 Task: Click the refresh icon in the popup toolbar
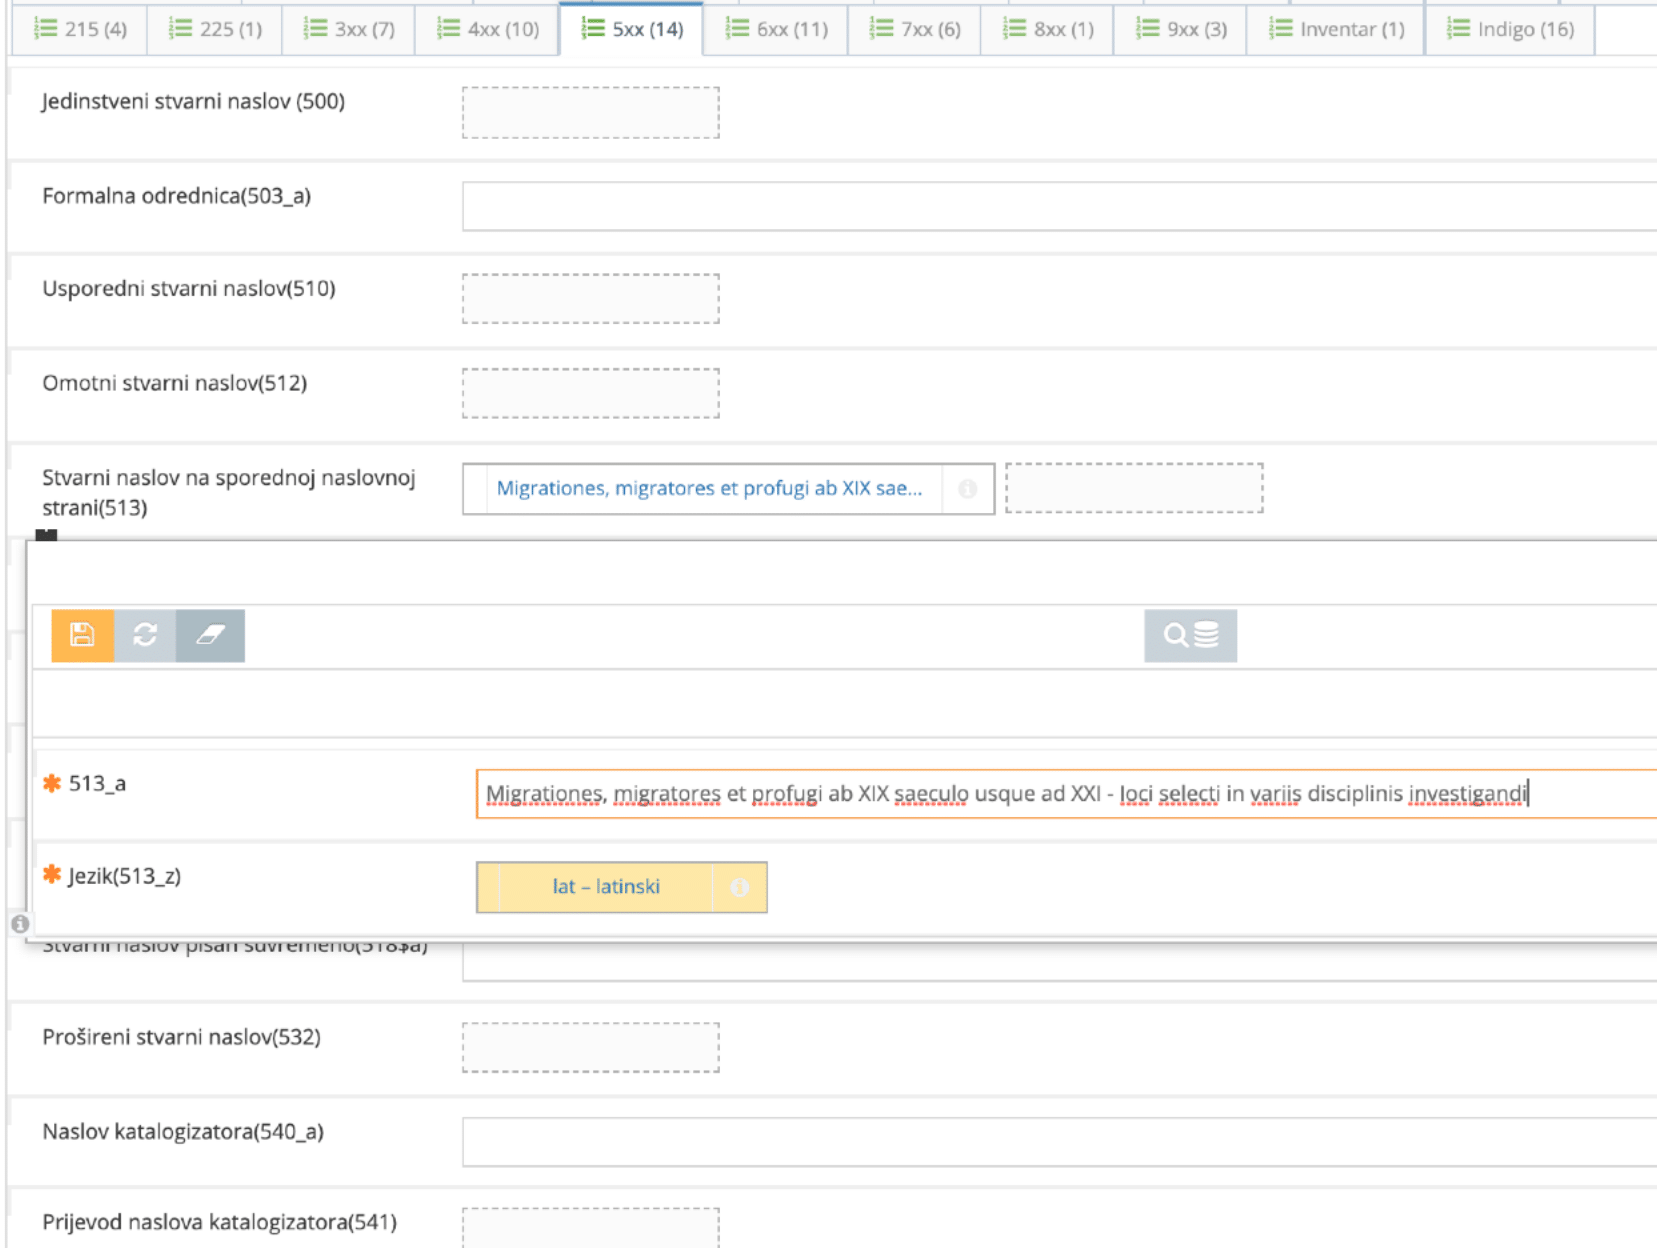coord(146,635)
